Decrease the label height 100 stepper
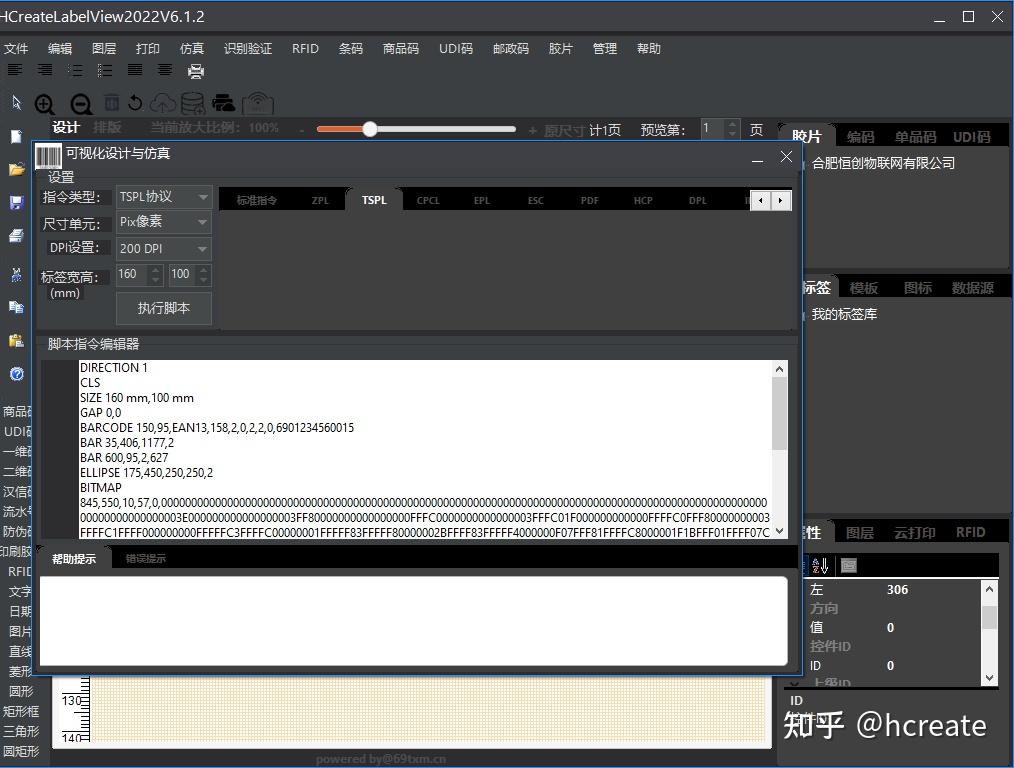Screen dimensions: 1014x768 tap(204, 280)
